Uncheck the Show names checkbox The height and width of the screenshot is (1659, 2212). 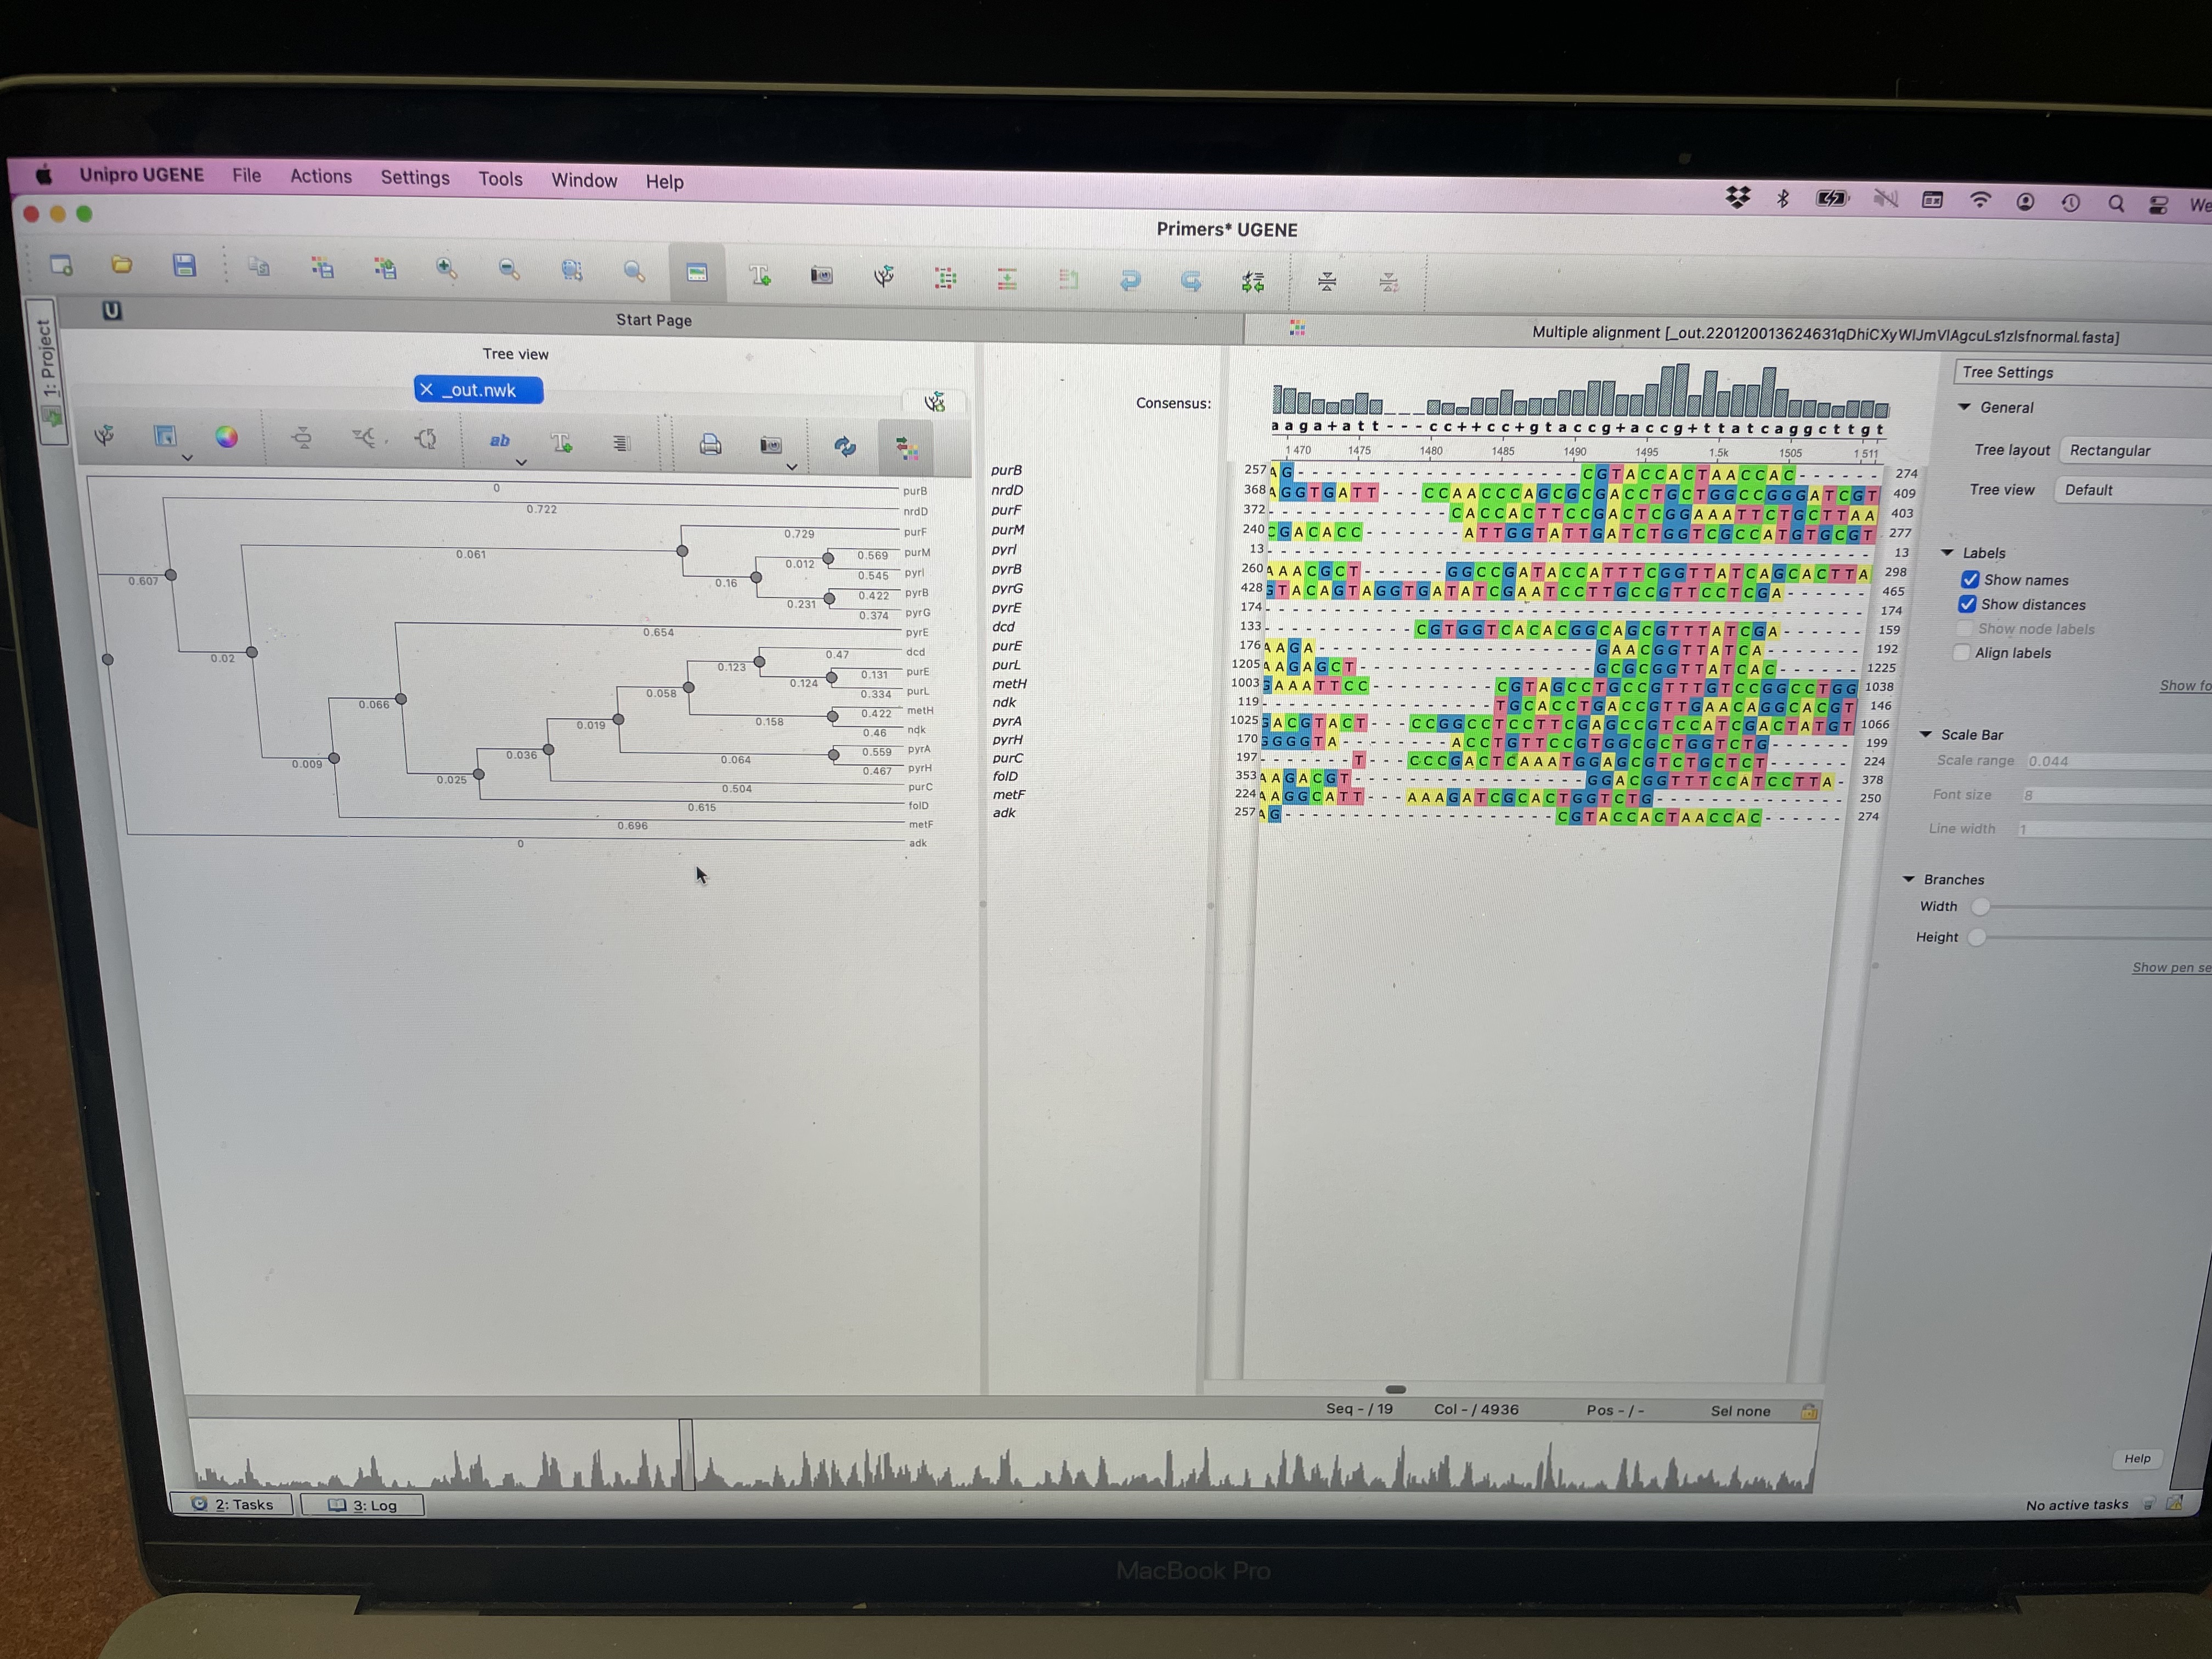click(x=1970, y=580)
